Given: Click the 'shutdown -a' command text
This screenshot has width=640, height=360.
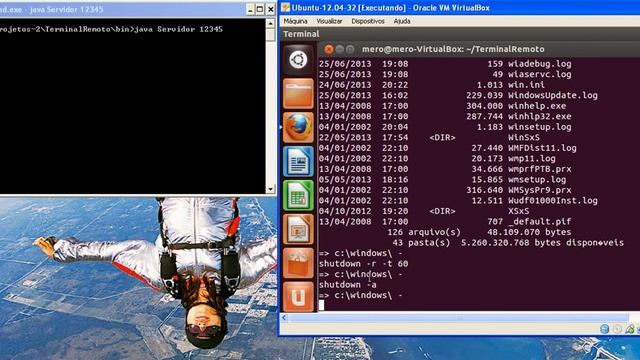Looking at the screenshot, I should [347, 285].
